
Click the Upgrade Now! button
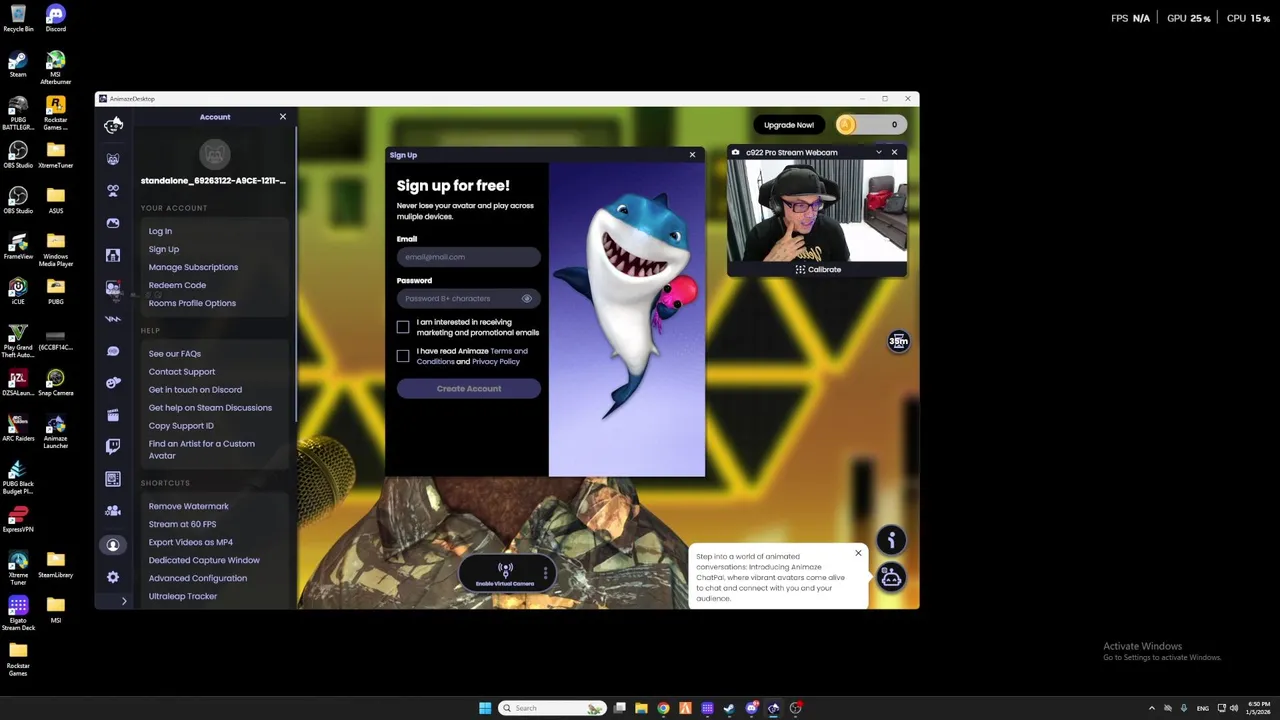coord(789,125)
